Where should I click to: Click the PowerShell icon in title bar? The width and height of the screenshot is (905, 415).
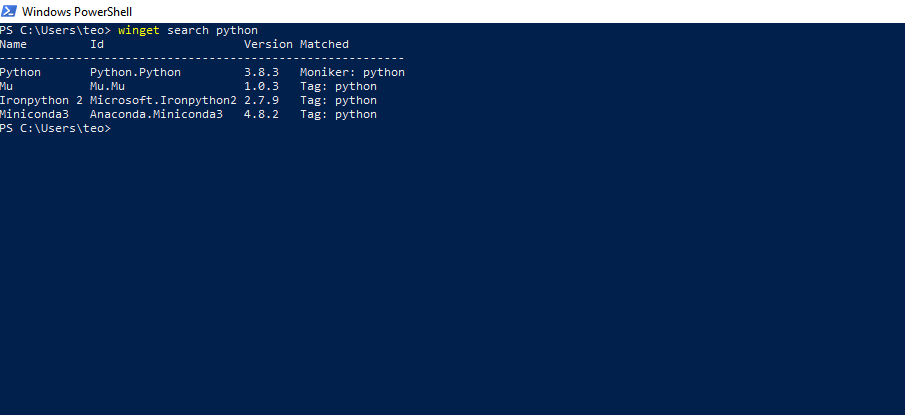pos(9,11)
